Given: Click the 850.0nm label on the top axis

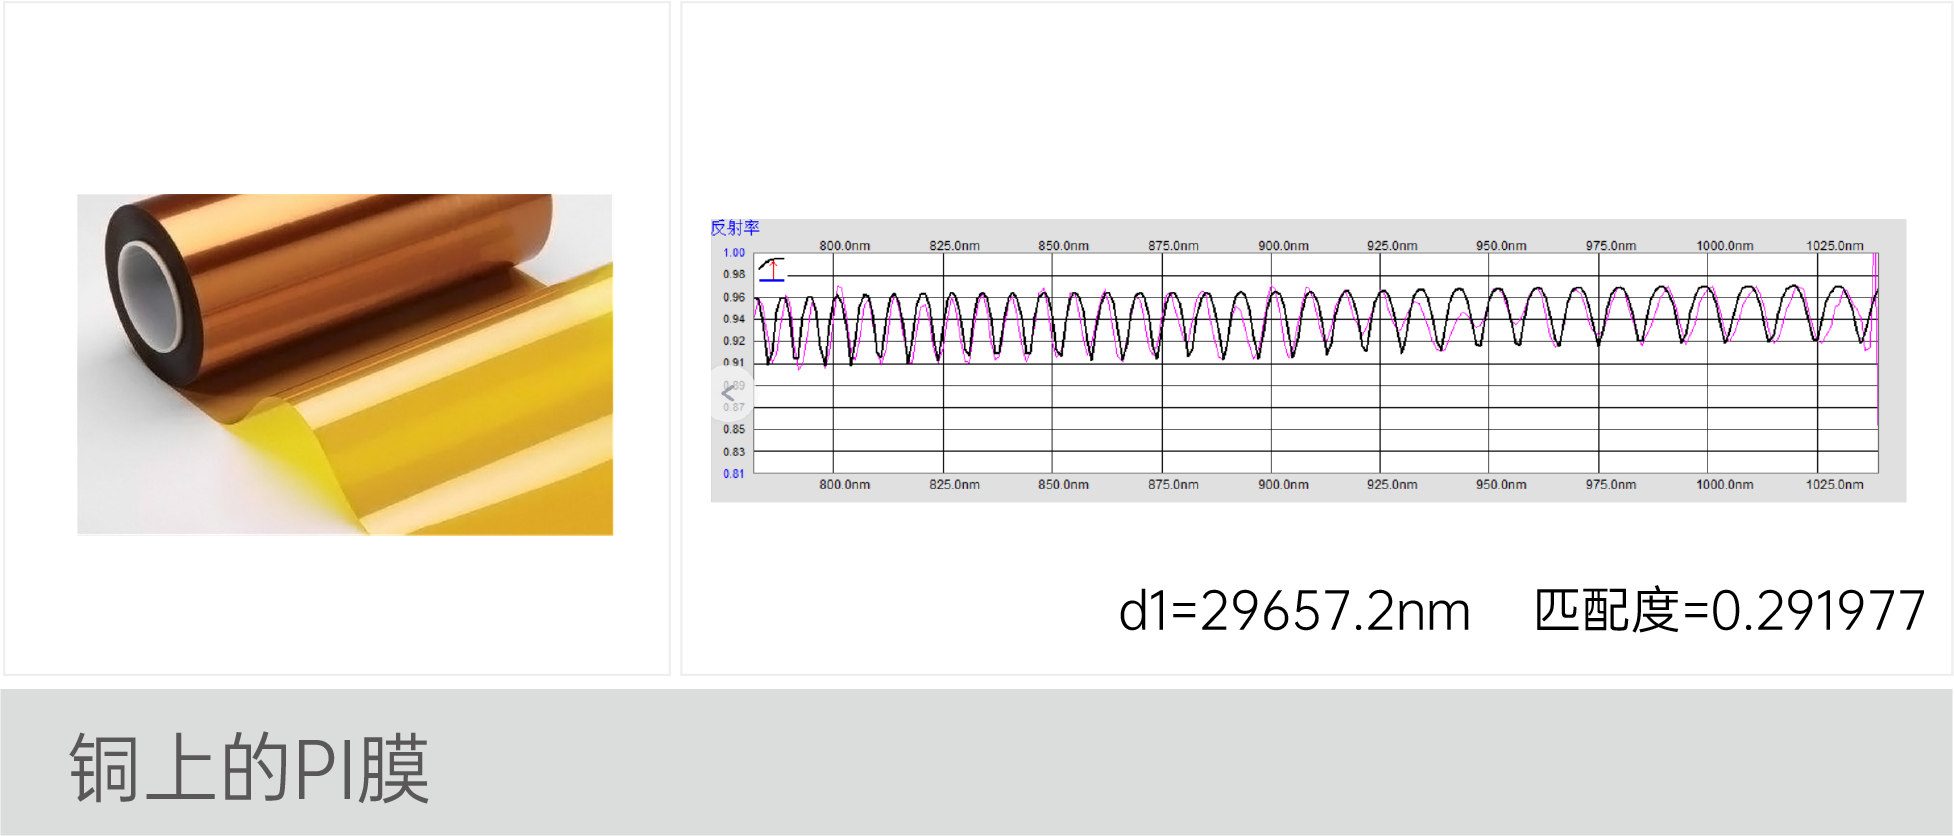Looking at the screenshot, I should (x=1063, y=246).
